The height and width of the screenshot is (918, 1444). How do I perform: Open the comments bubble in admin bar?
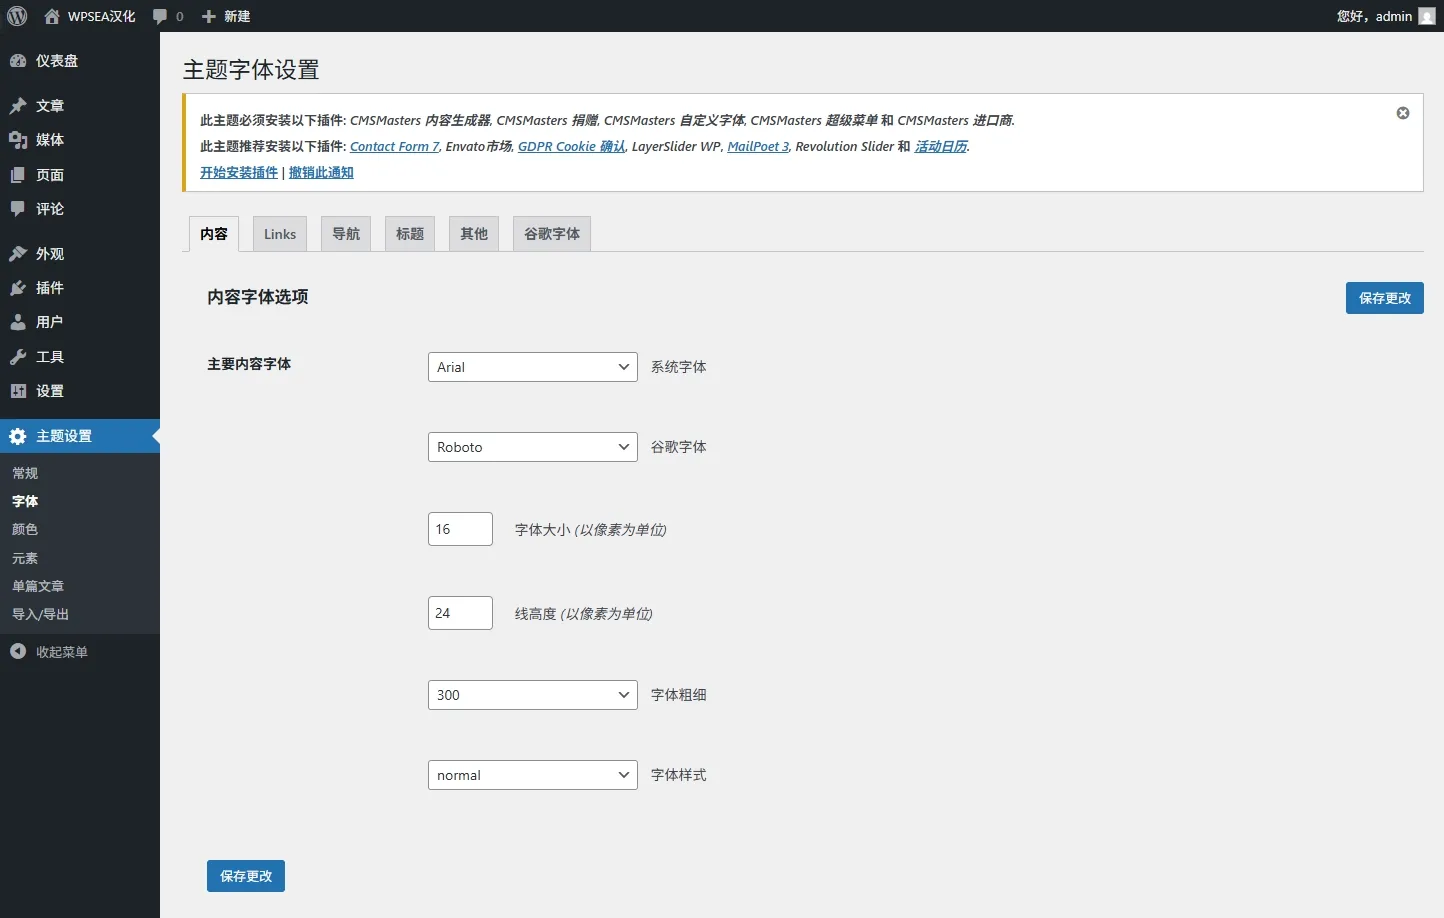160,16
